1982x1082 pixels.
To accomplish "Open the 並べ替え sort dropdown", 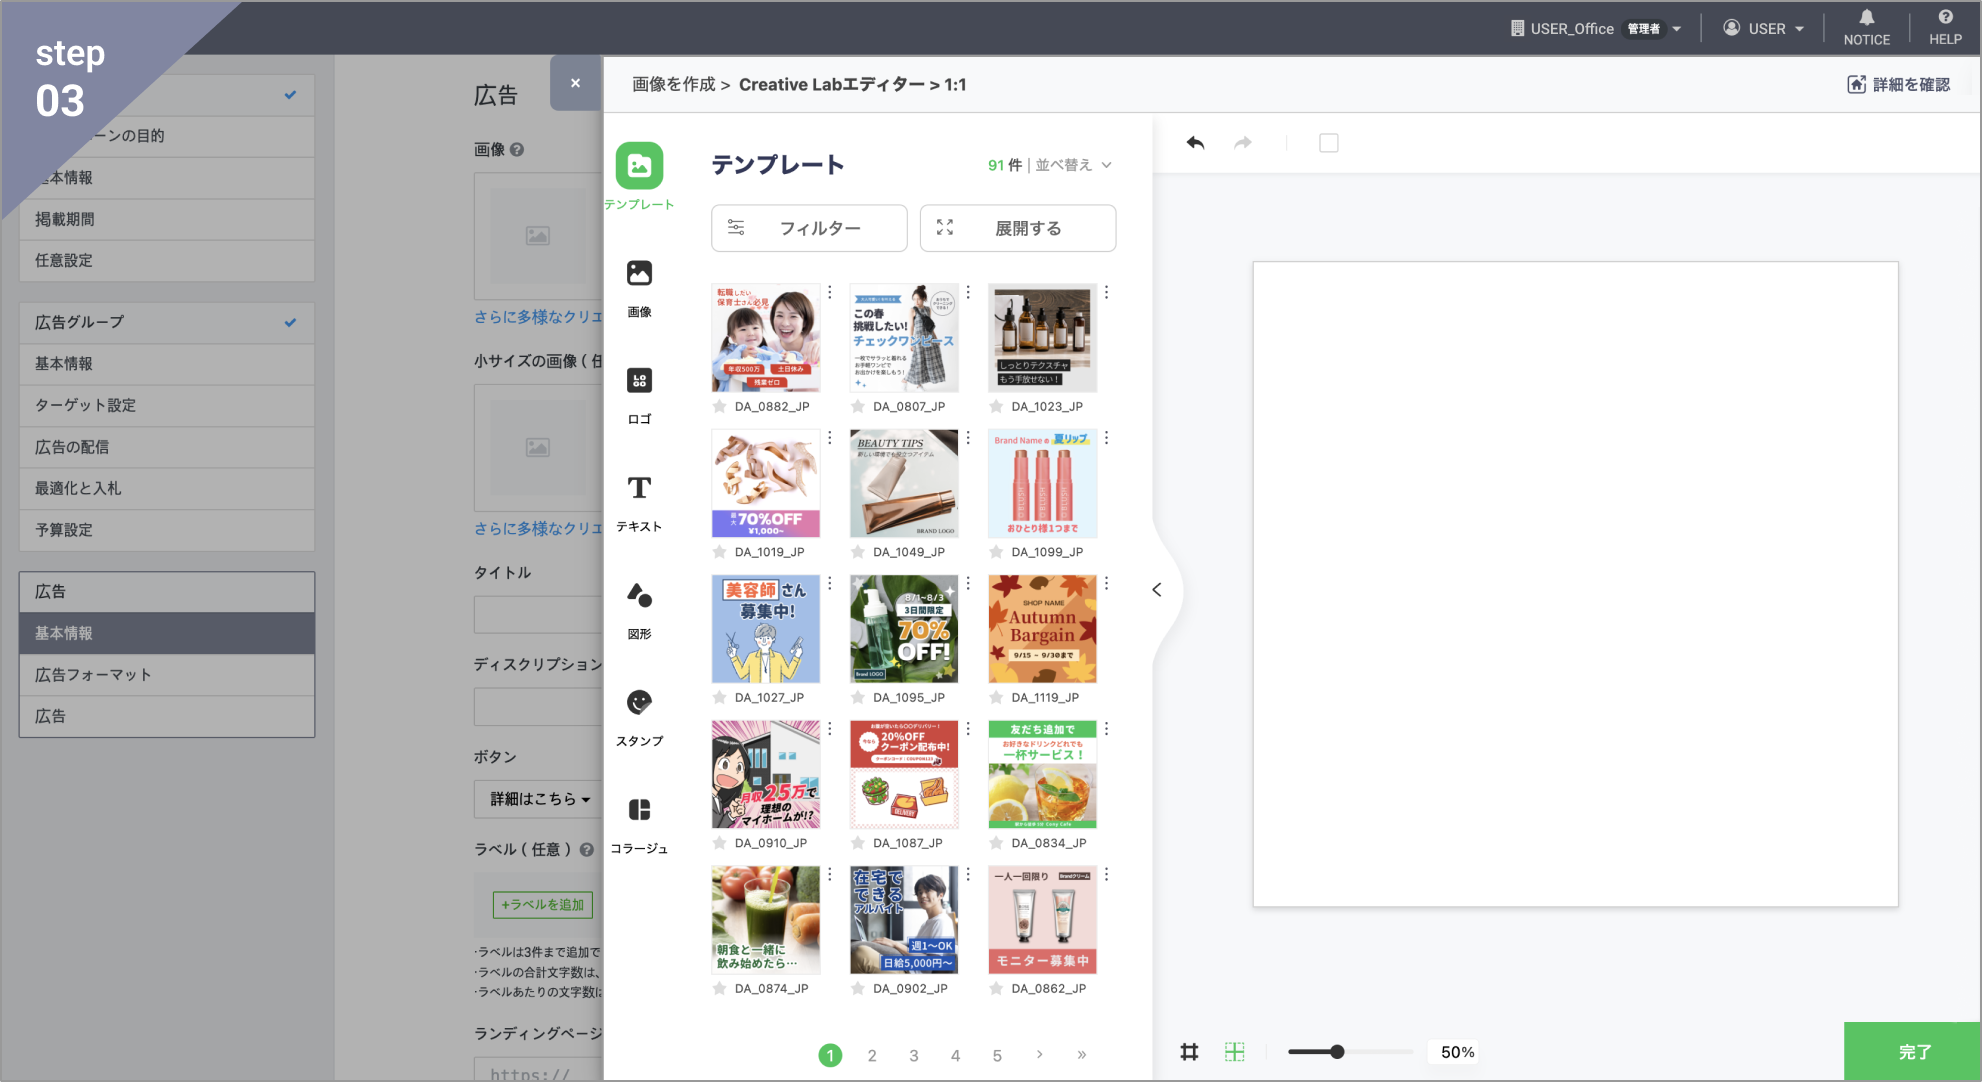I will coord(1074,165).
